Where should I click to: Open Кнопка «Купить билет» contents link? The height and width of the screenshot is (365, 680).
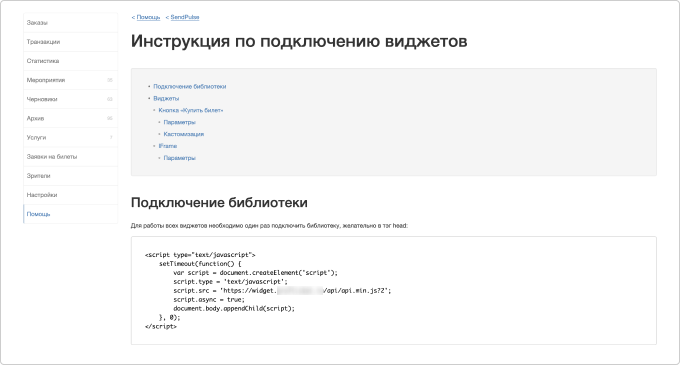tap(191, 111)
